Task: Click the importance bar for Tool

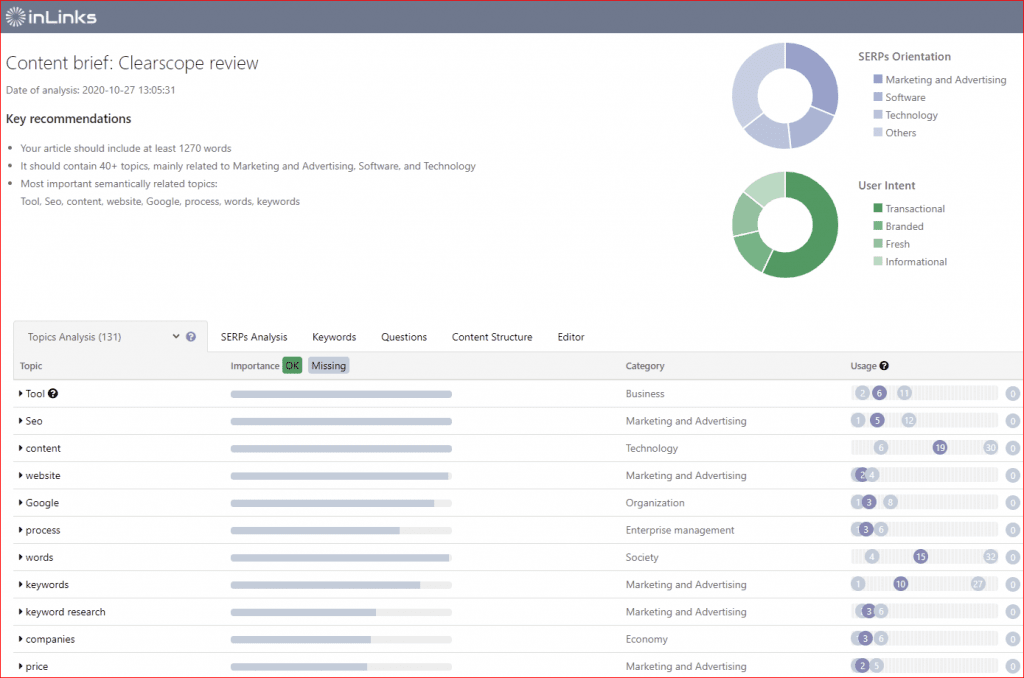Action: pyautogui.click(x=341, y=394)
